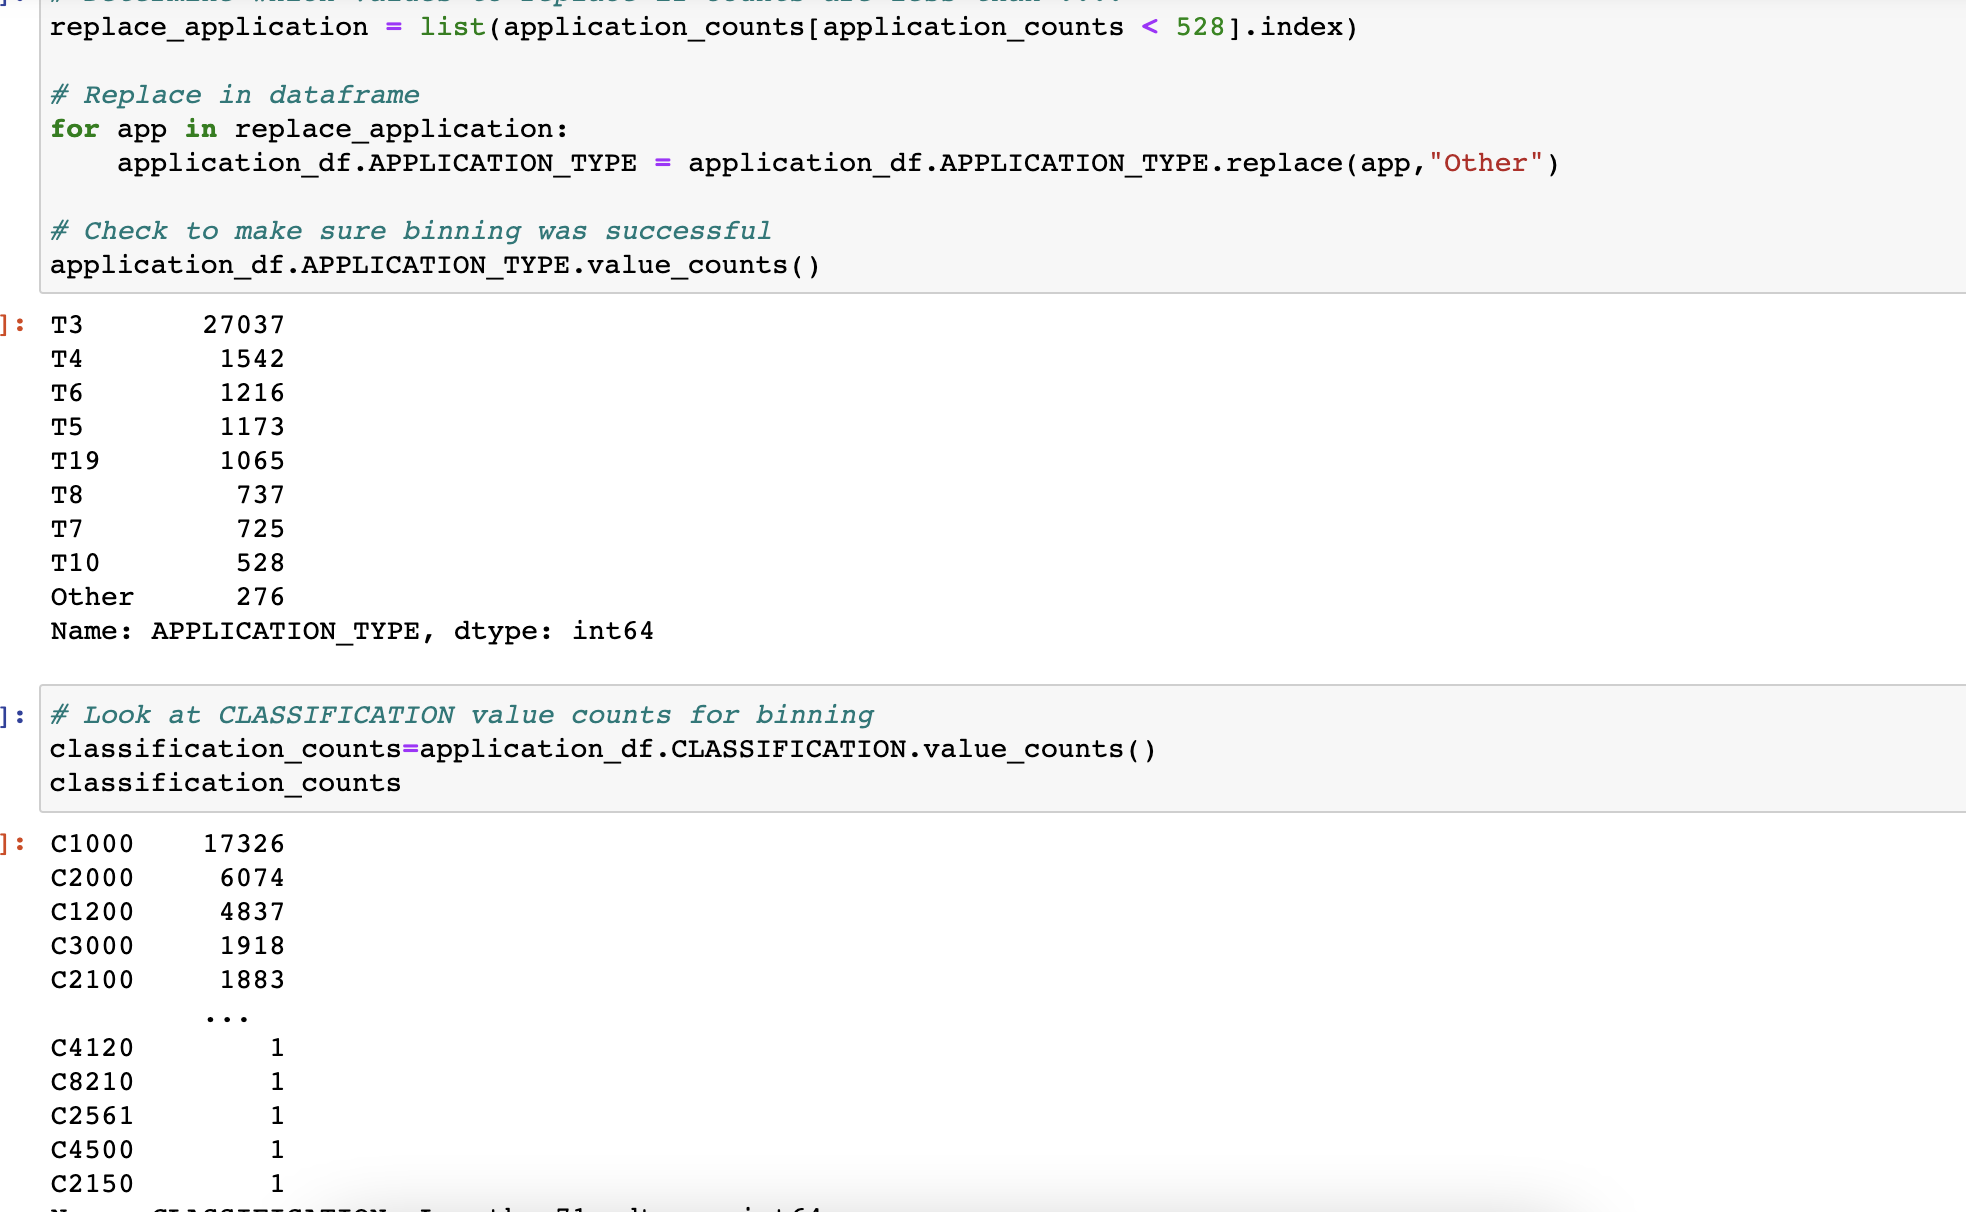Click the Other 276 output row
1966x1212 pixels.
[x=168, y=597]
